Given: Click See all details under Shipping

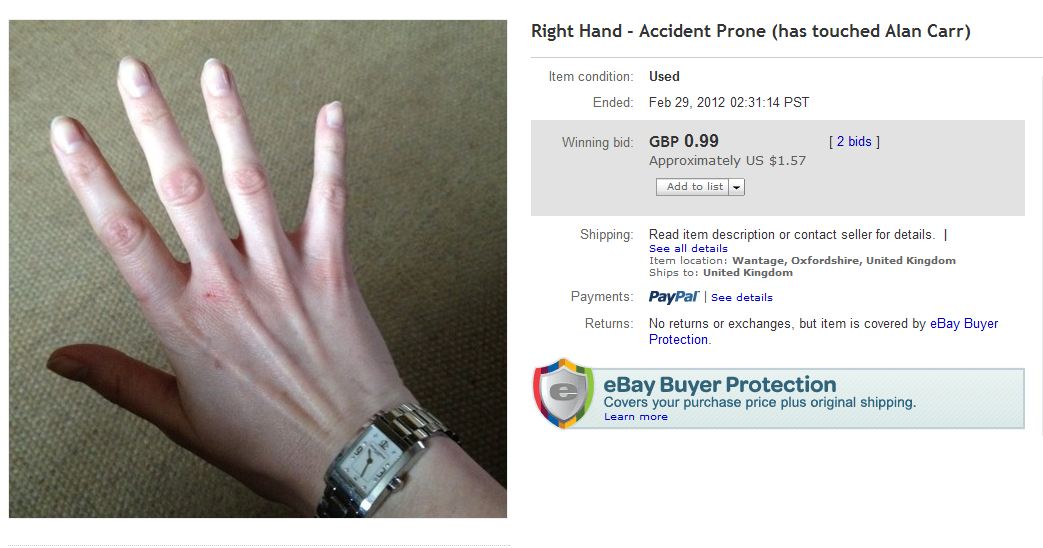Looking at the screenshot, I should click(x=688, y=248).
